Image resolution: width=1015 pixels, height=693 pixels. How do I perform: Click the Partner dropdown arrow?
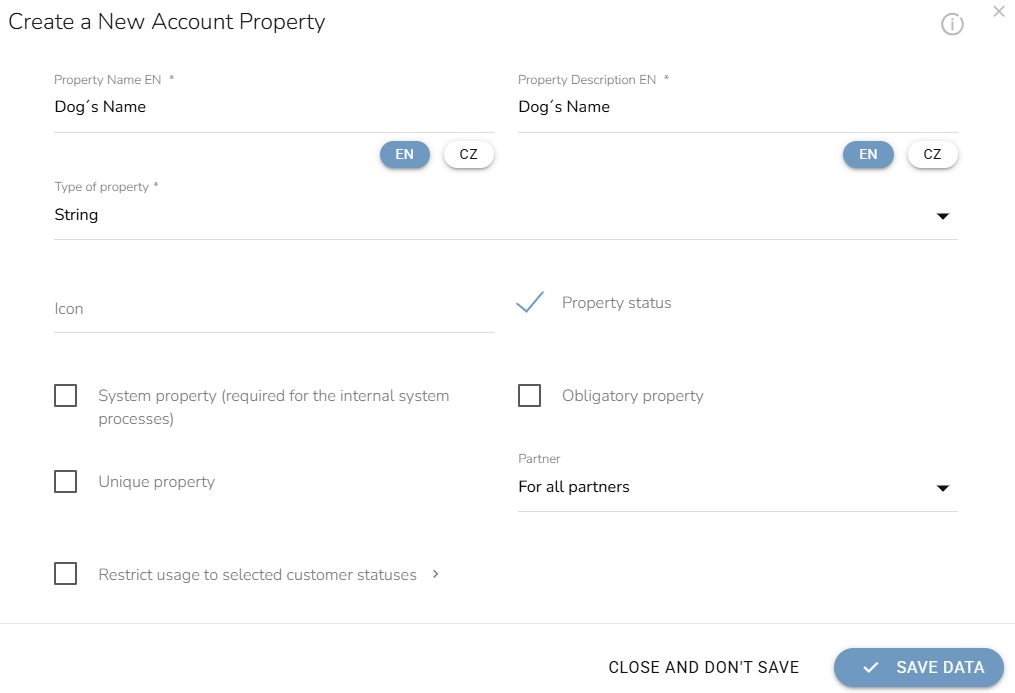click(x=942, y=488)
